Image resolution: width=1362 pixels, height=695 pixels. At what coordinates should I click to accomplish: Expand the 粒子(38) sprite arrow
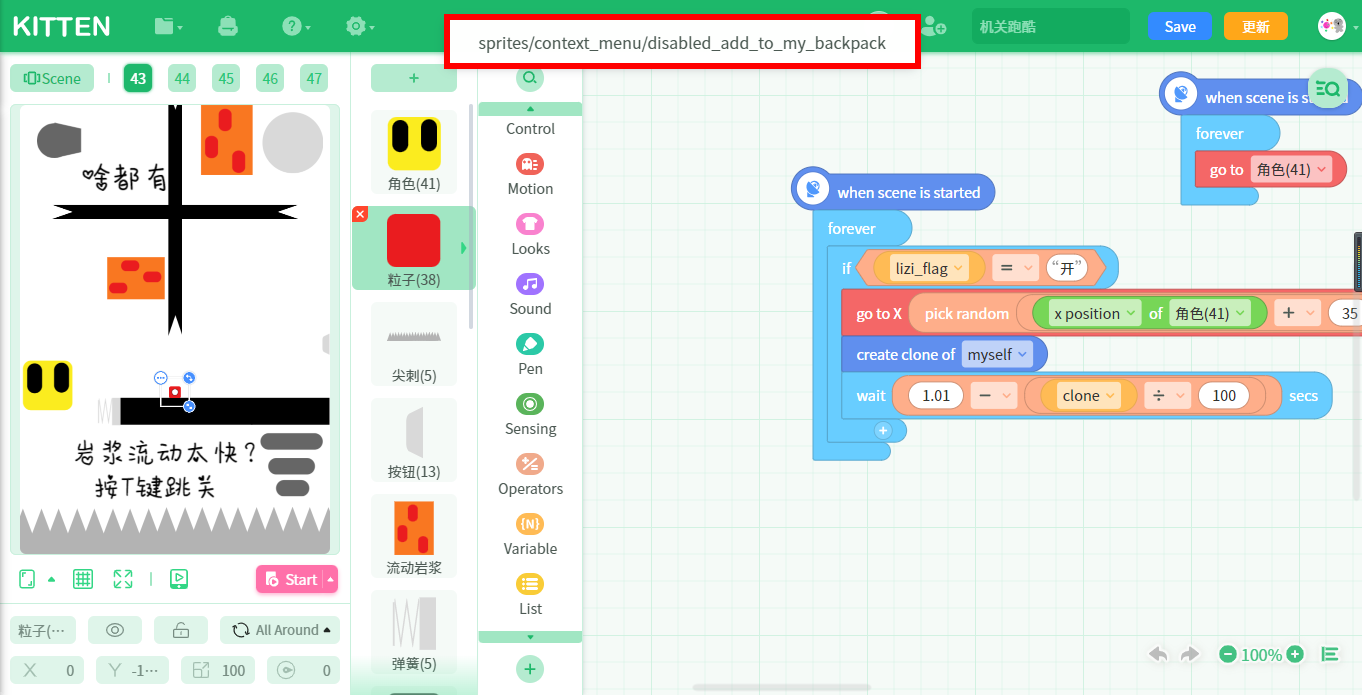pyautogui.click(x=463, y=248)
